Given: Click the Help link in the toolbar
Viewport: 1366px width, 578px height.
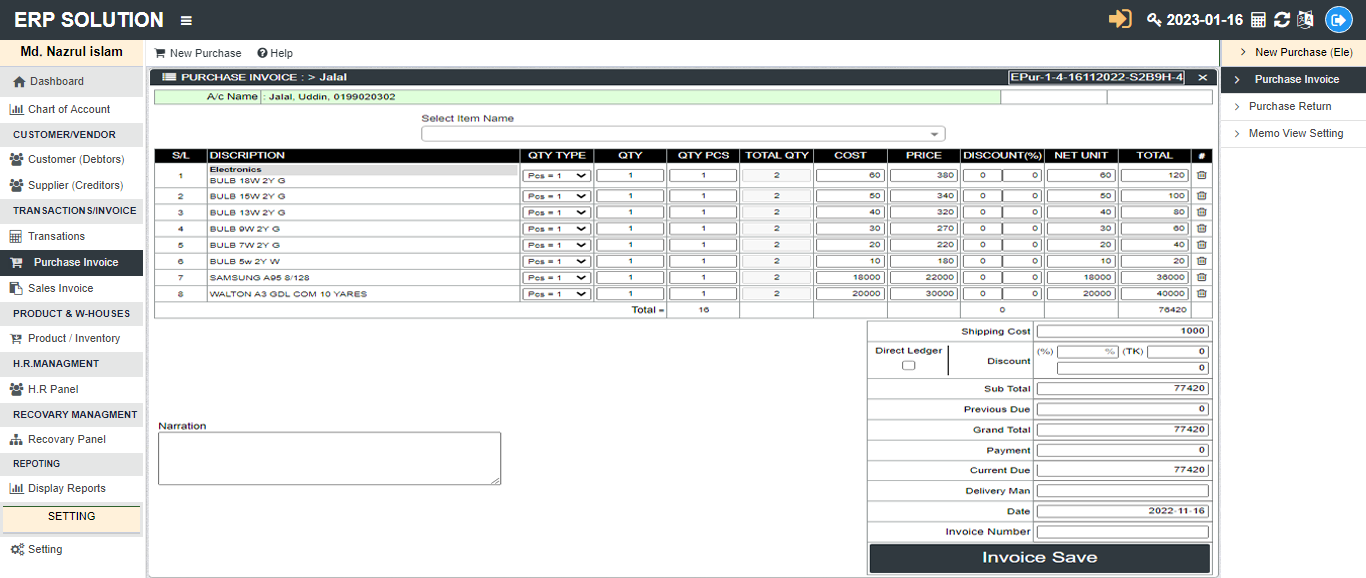Looking at the screenshot, I should tap(275, 53).
